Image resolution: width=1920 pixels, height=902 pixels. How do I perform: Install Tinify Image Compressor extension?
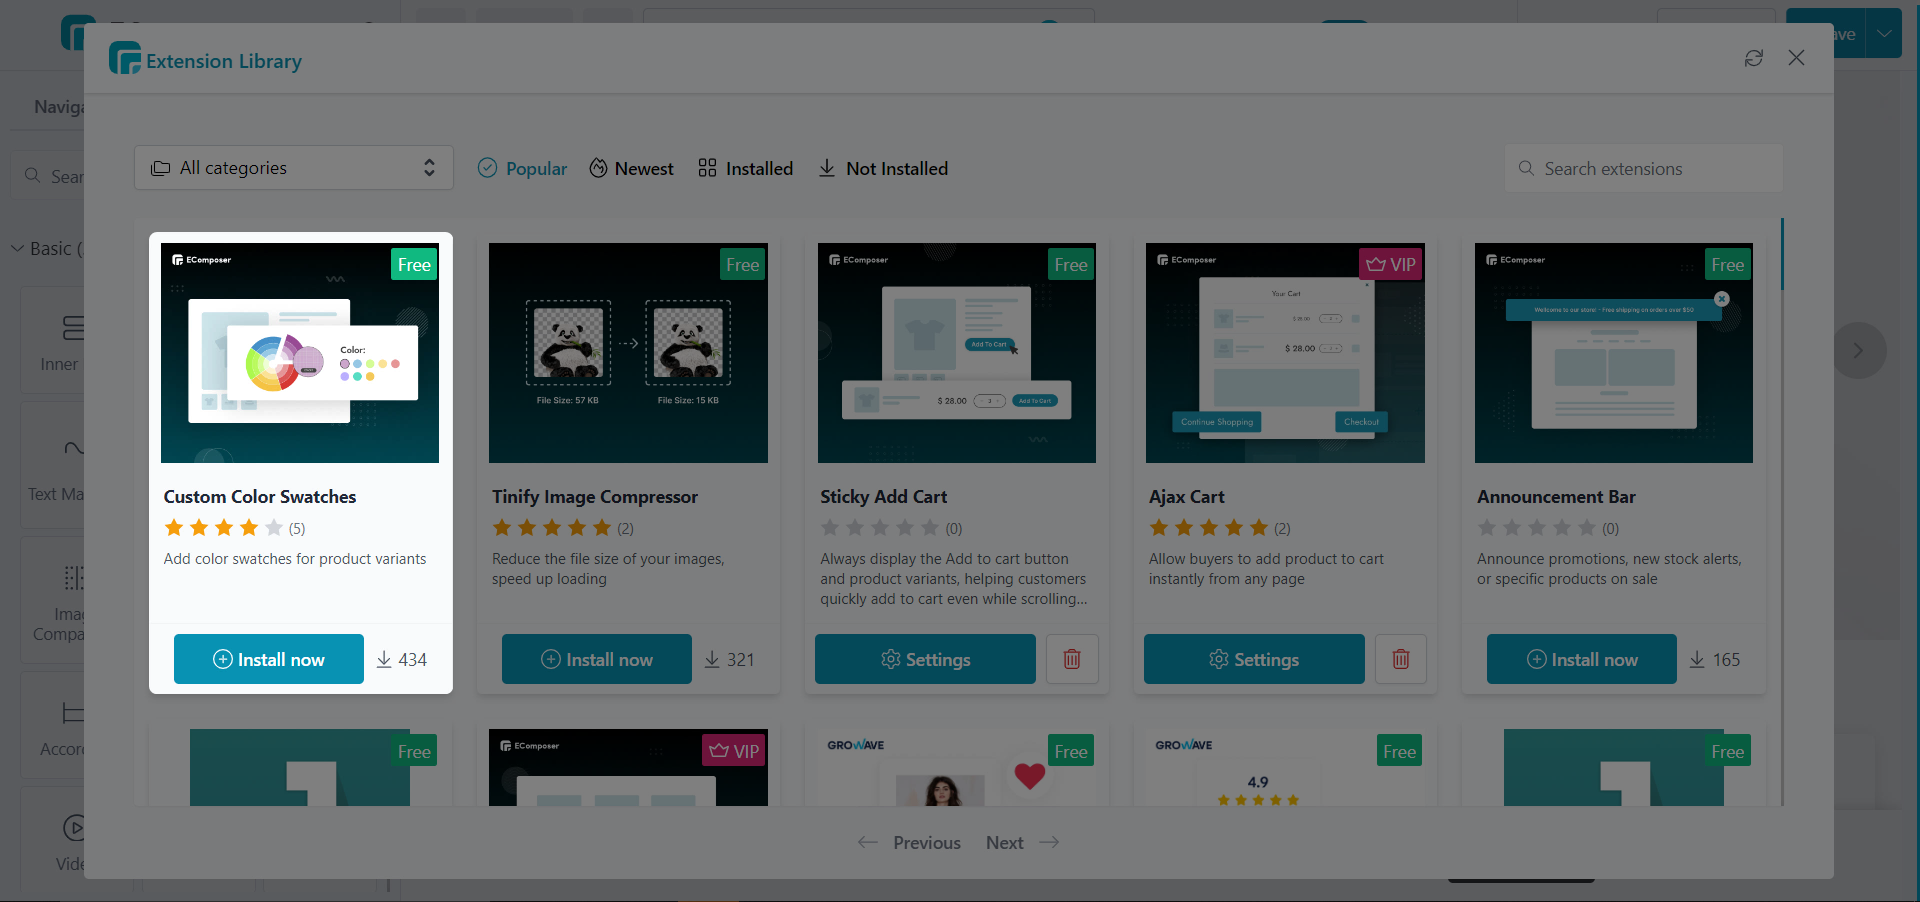(597, 659)
